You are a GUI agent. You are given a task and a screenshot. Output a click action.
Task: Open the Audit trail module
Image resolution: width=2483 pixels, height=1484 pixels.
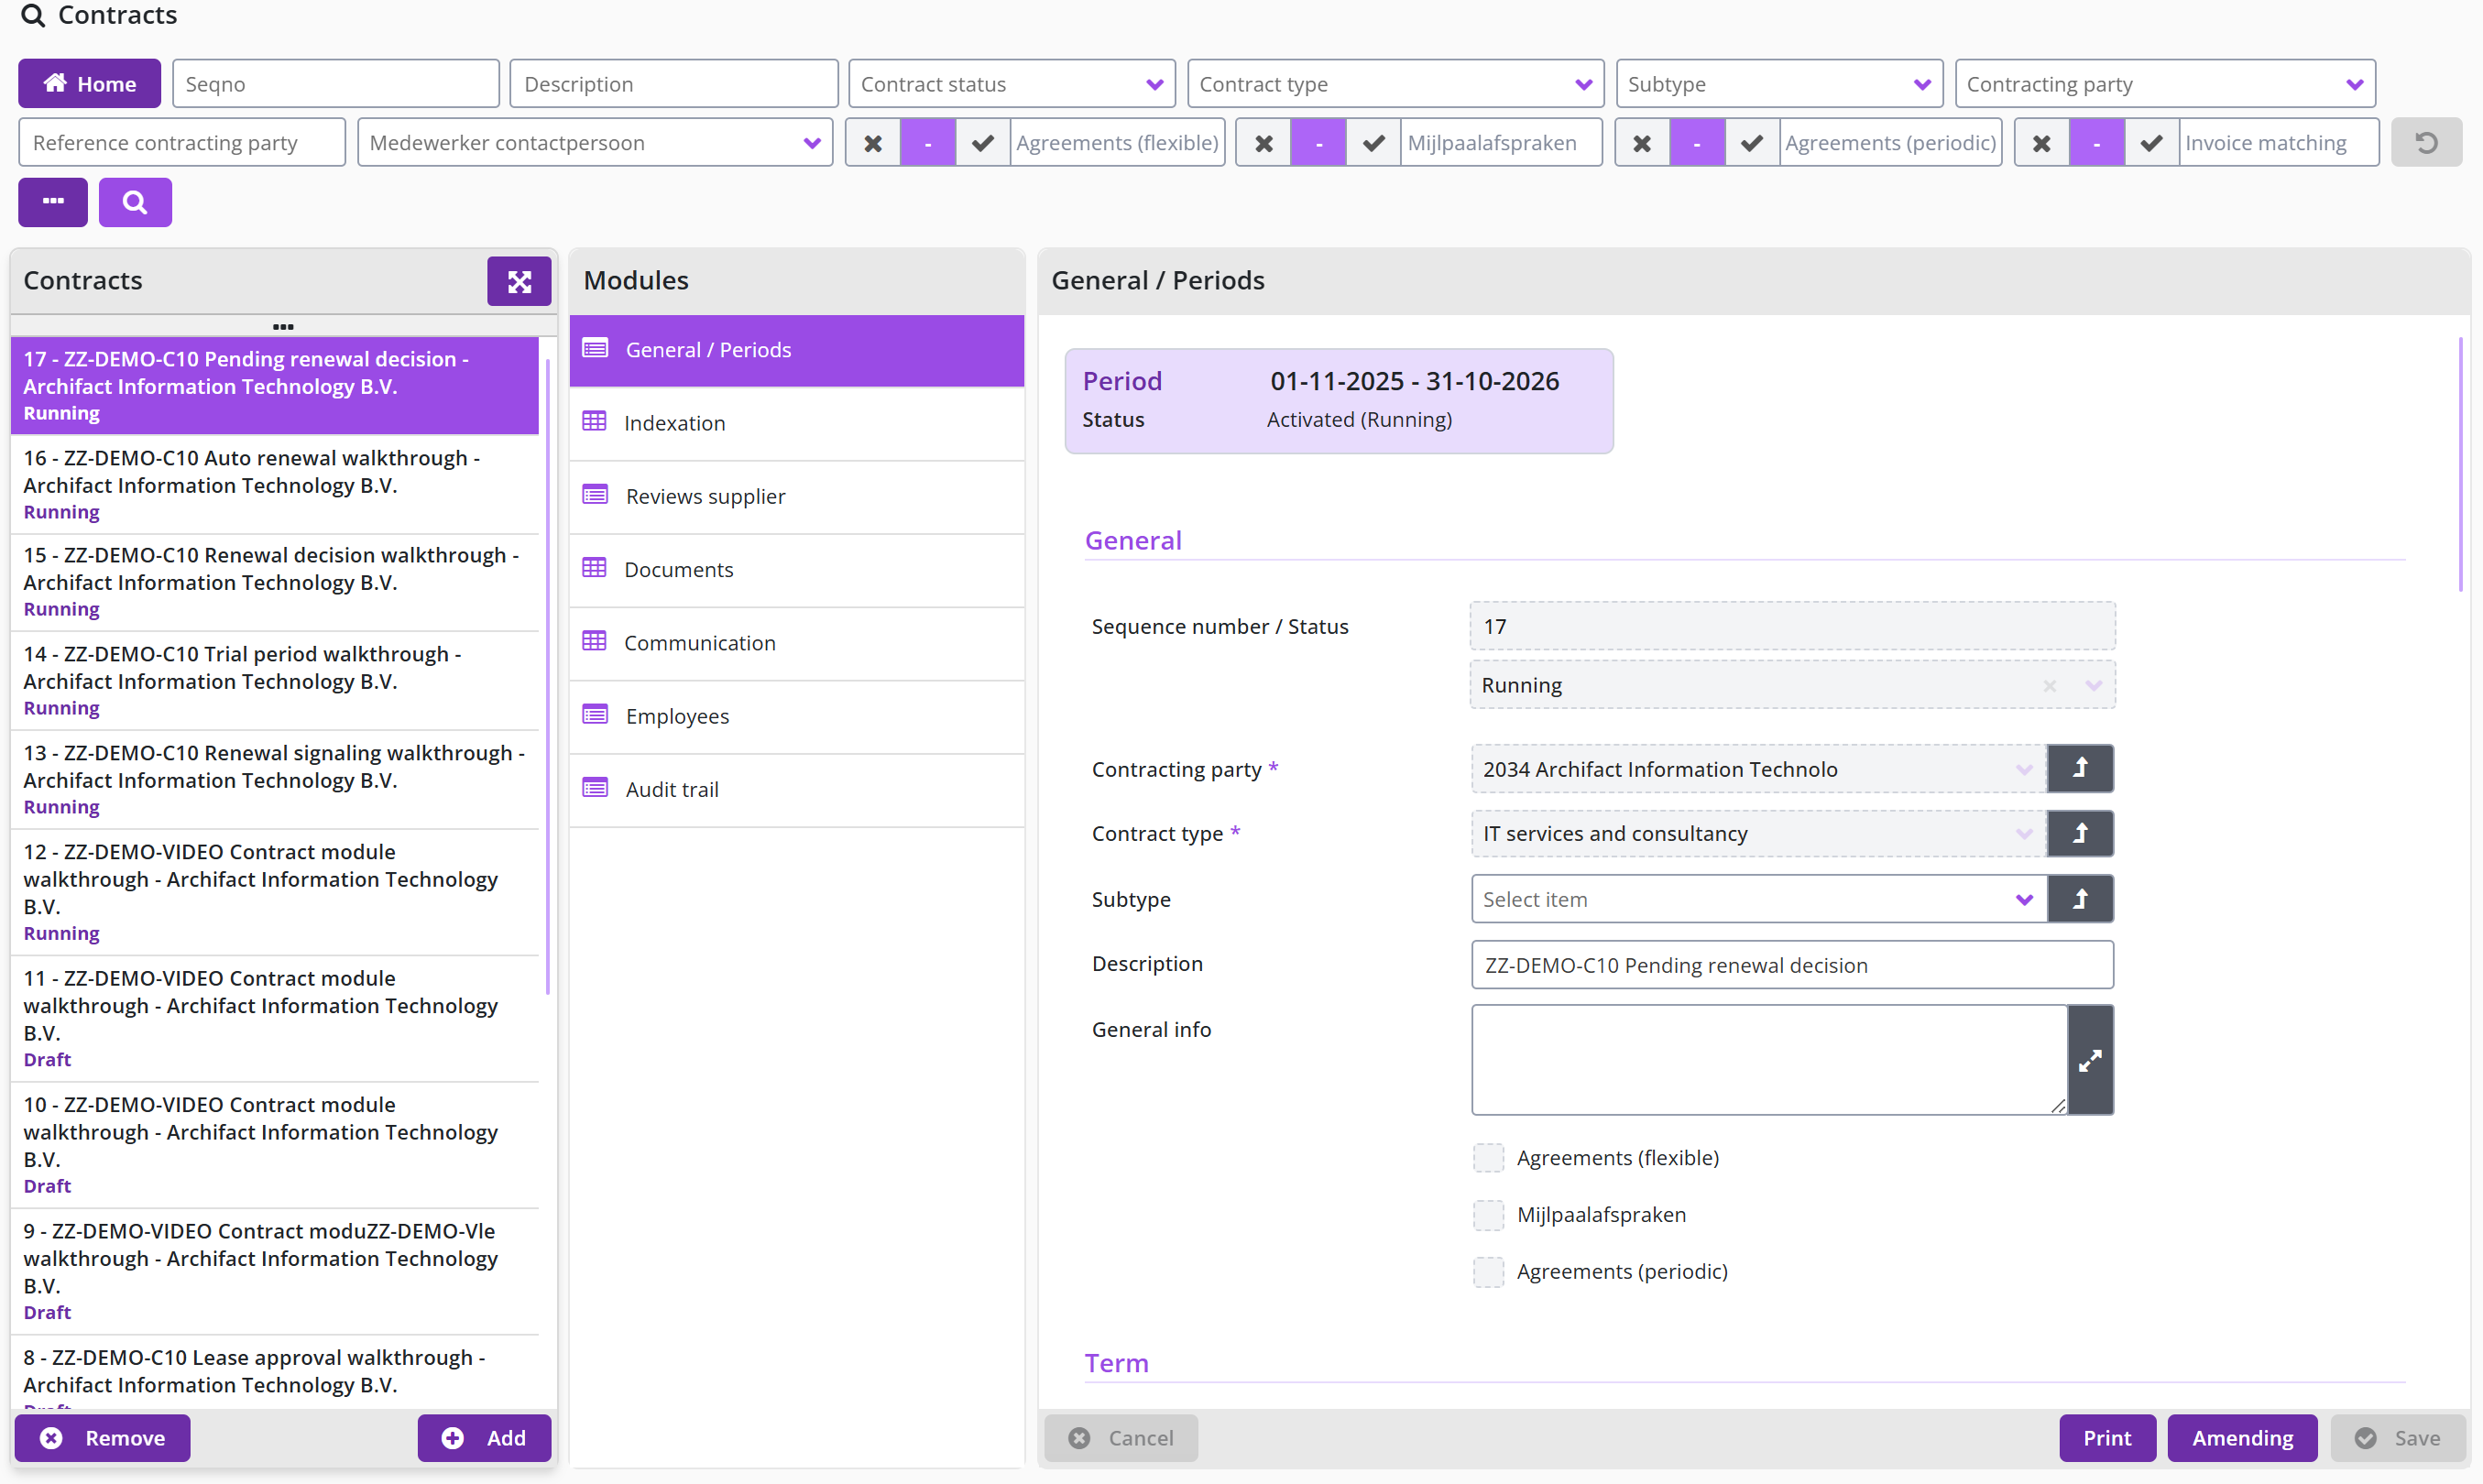tap(797, 789)
